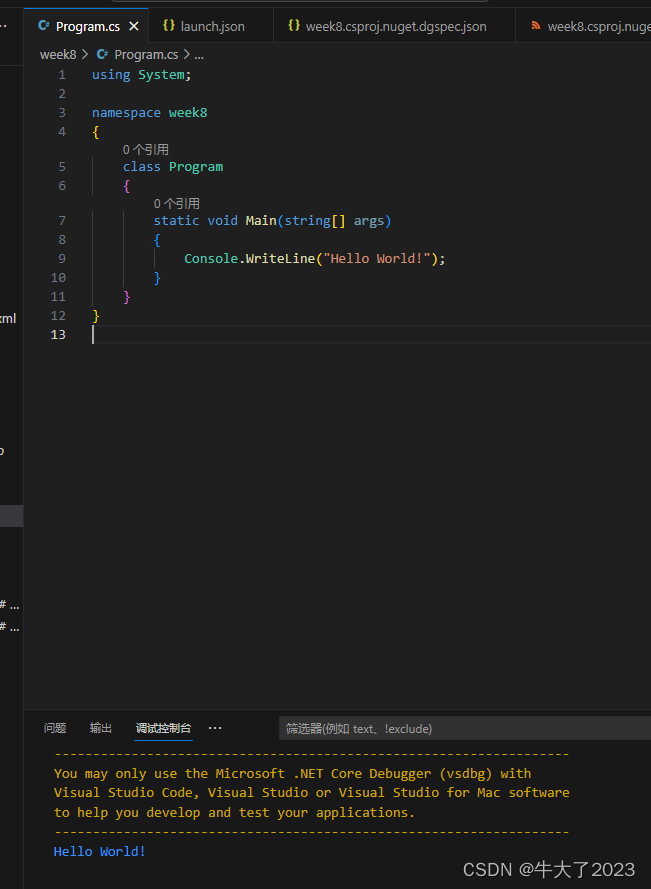The width and height of the screenshot is (651, 889).
Task: Close the Program.cs editor tab
Action: [134, 26]
